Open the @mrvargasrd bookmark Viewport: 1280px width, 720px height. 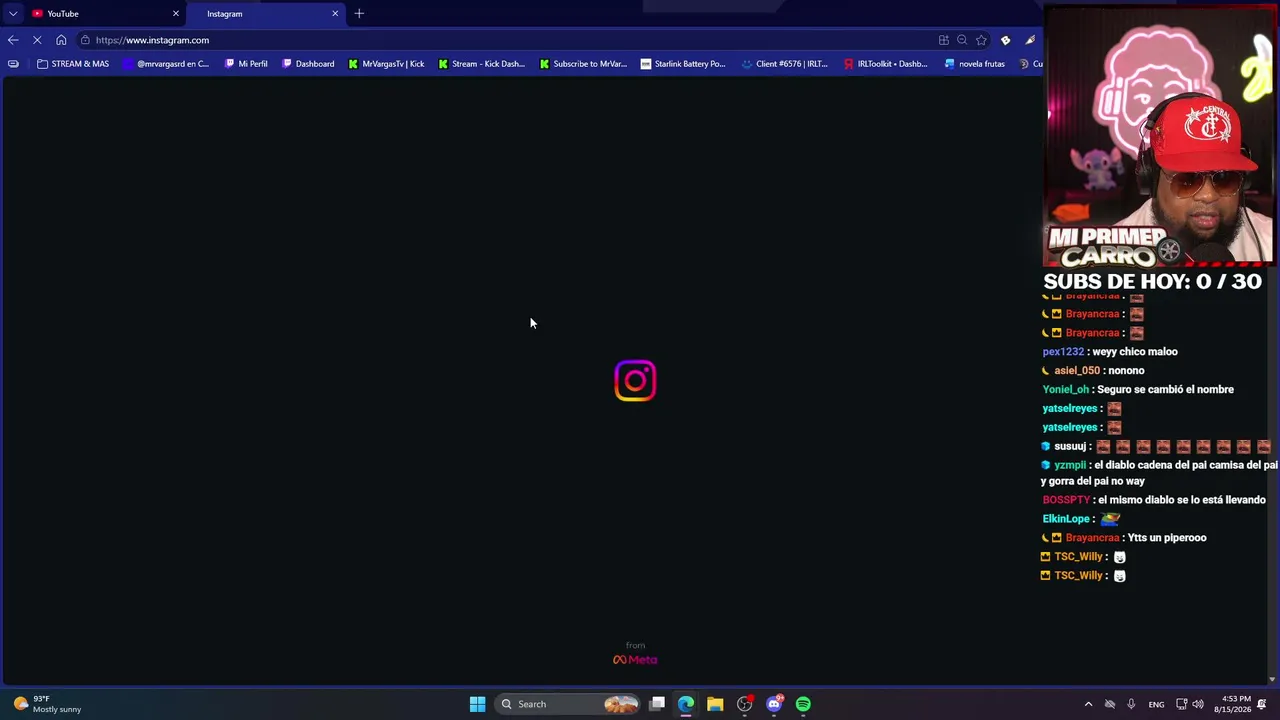[x=166, y=64]
